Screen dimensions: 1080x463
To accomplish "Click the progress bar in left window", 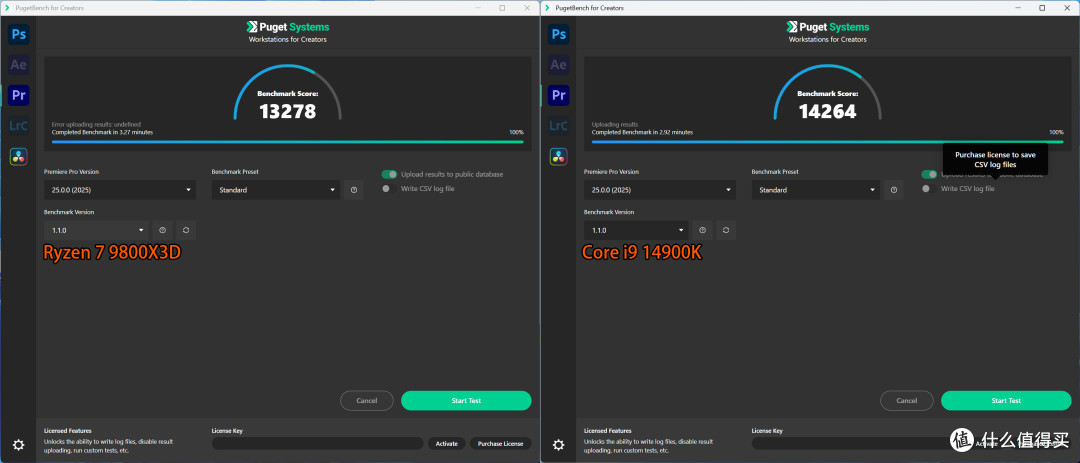I will [x=287, y=142].
